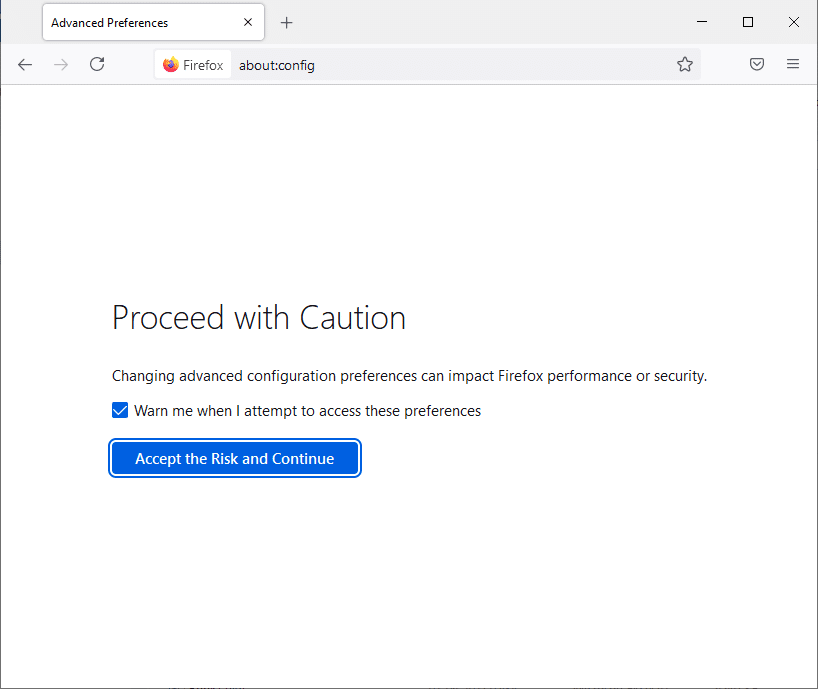Click the about:config address field
Screen dimensions: 818x689
click(450, 65)
